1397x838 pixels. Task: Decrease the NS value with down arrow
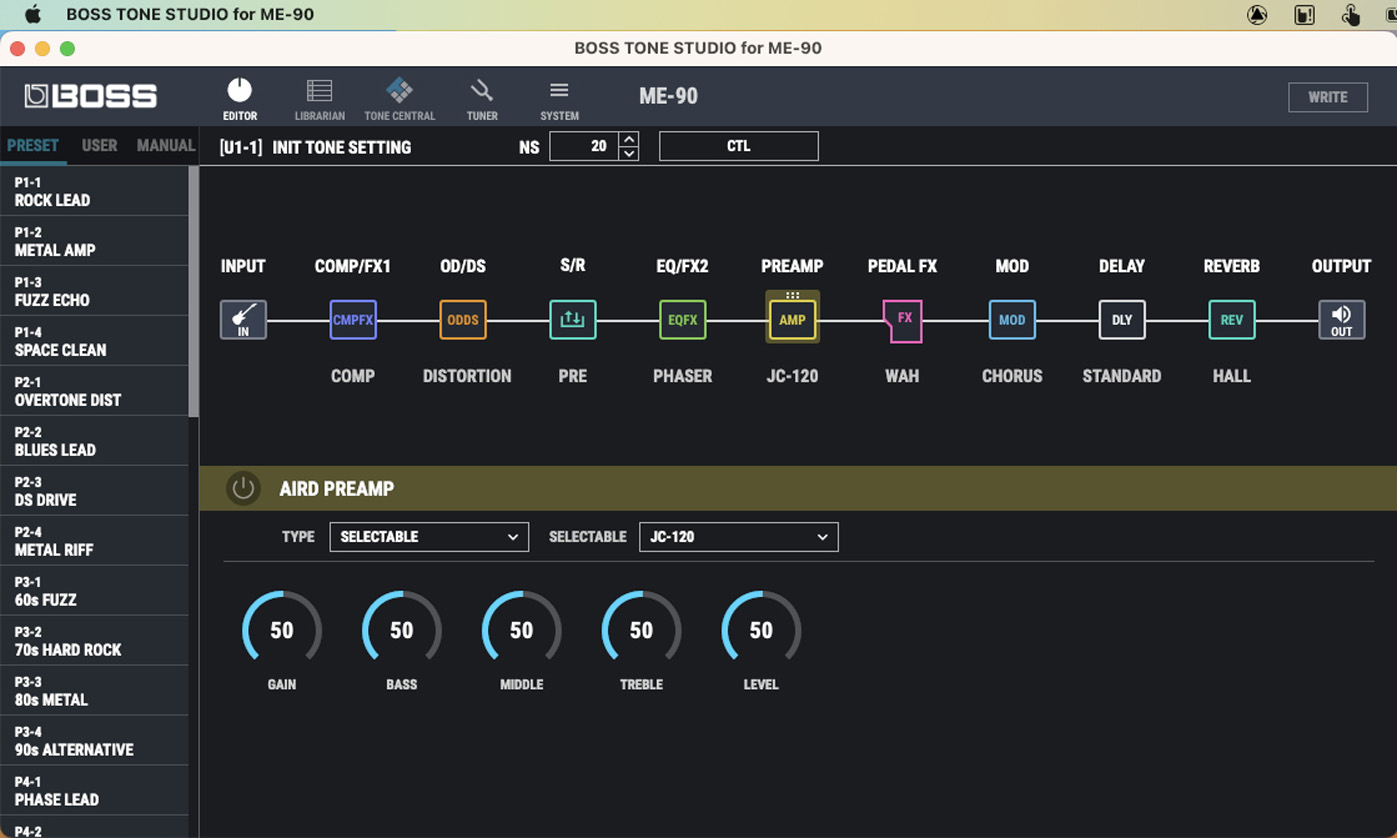(628, 154)
